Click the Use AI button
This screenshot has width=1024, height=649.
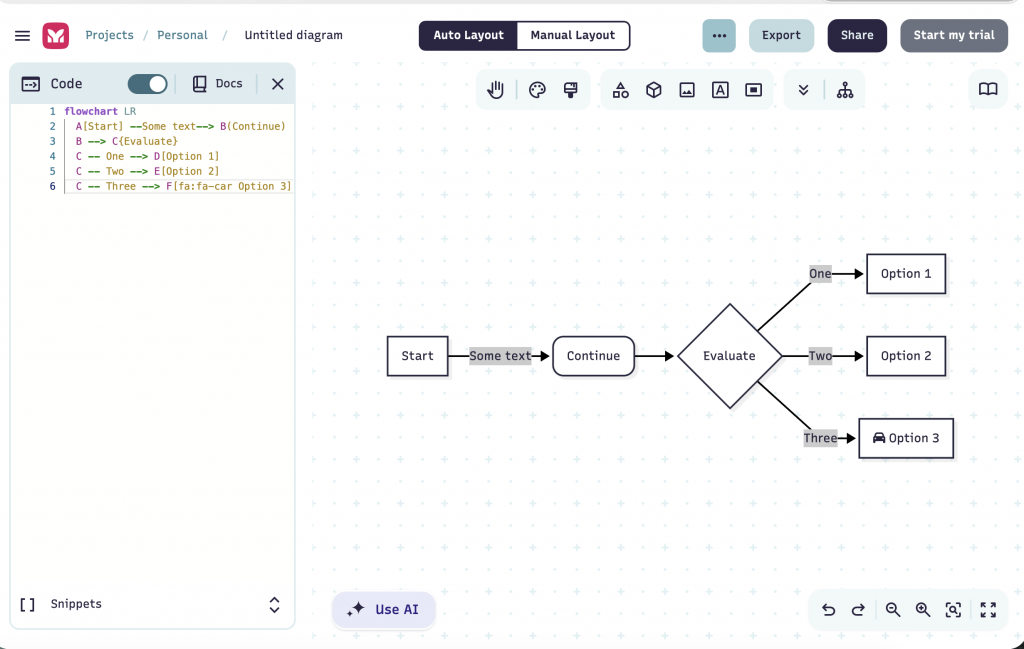384,609
